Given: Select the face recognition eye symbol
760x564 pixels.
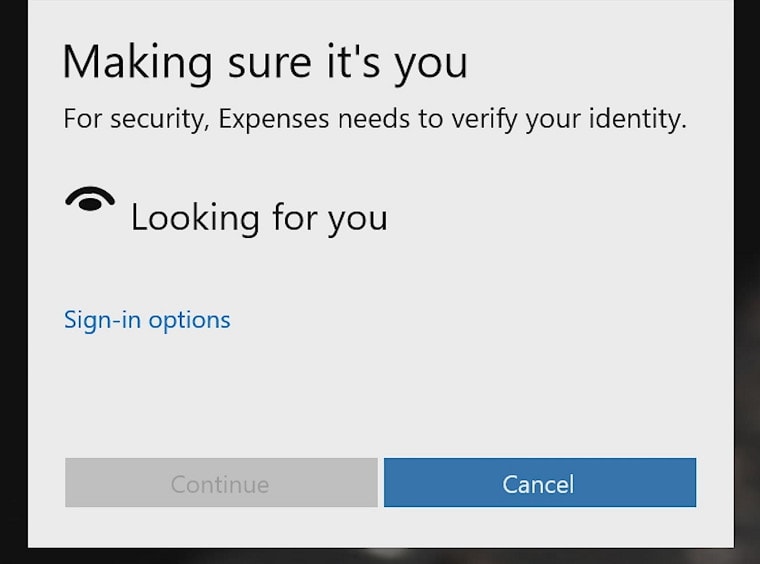Looking at the screenshot, I should pyautogui.click(x=90, y=199).
